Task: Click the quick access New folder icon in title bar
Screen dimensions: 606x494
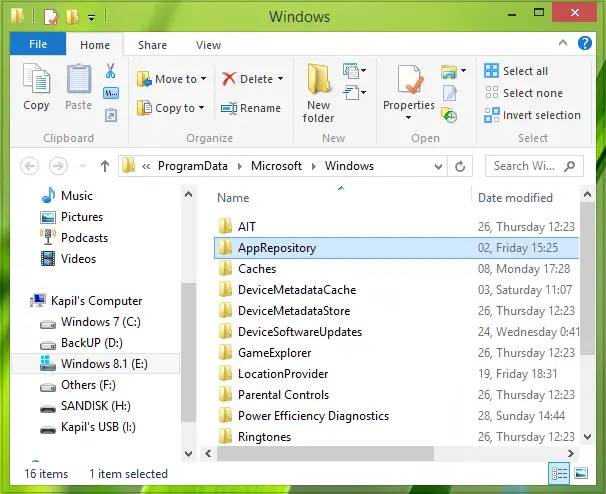Action: tap(72, 16)
